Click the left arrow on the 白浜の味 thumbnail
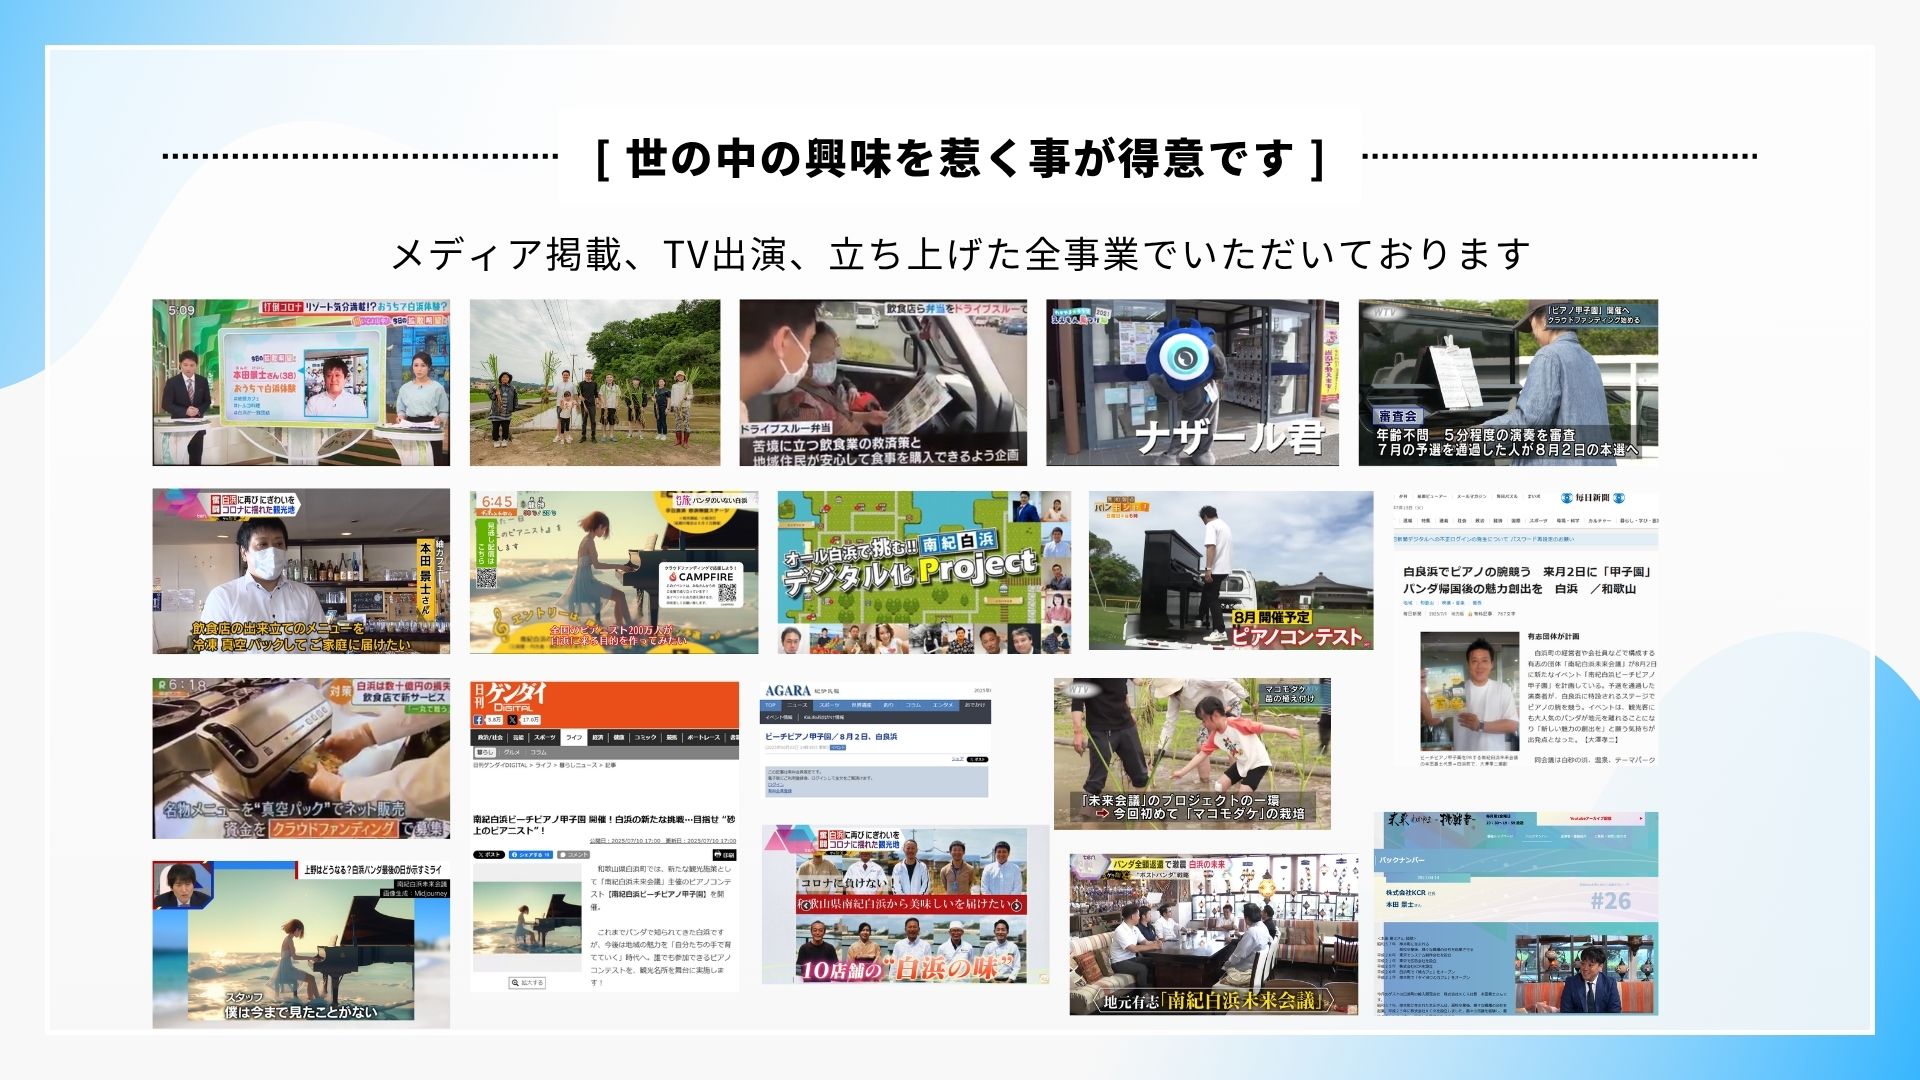Image resolution: width=1920 pixels, height=1080 pixels. 805,905
